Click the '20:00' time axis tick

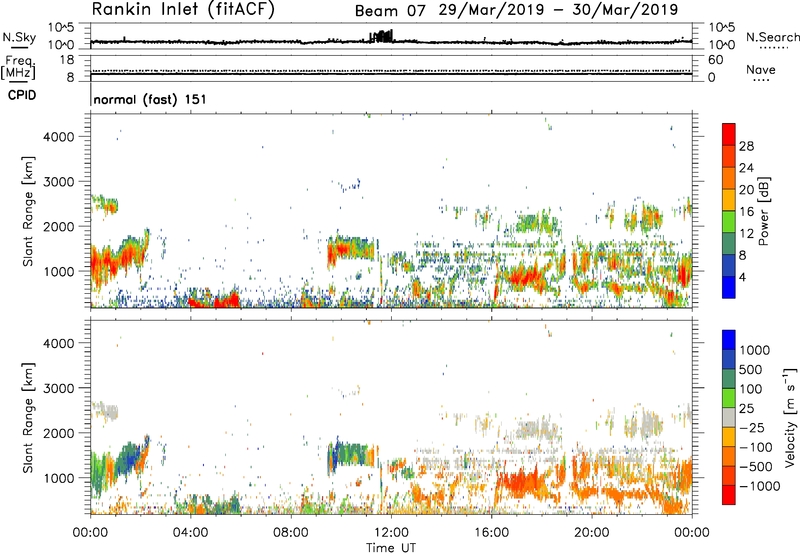coord(592,533)
